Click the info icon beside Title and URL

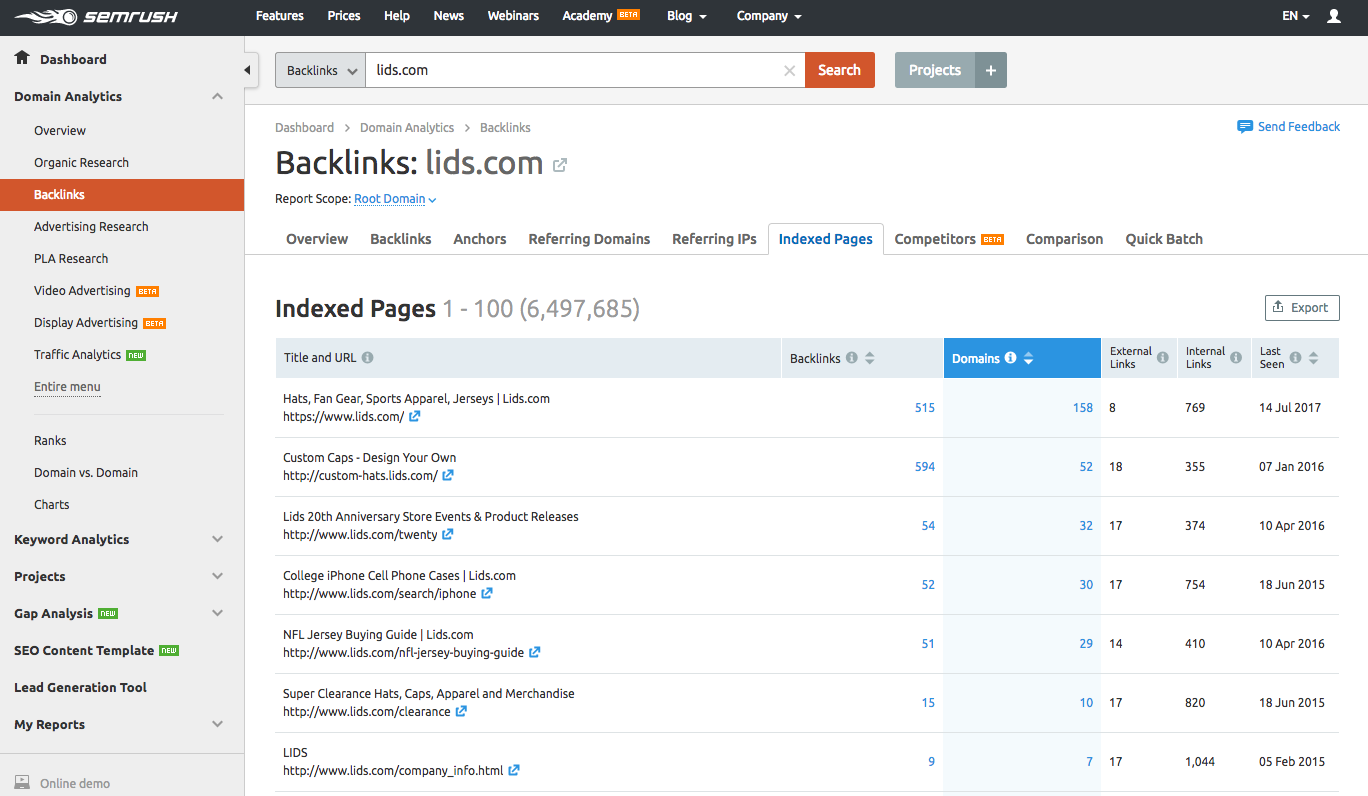click(367, 358)
